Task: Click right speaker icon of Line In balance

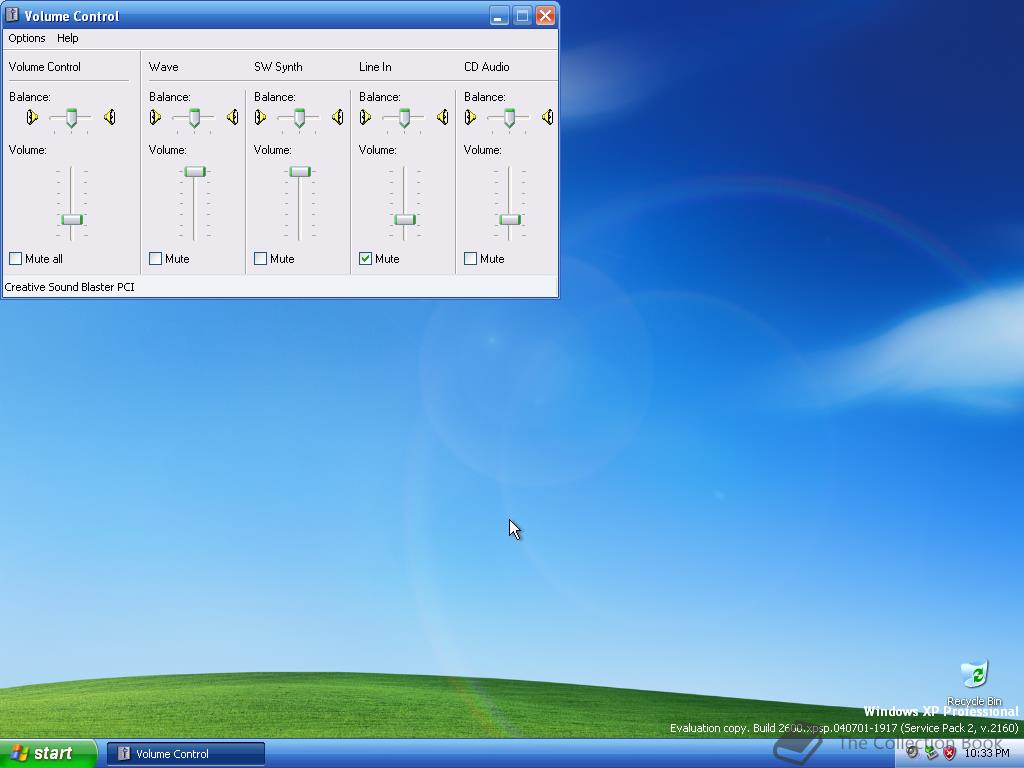Action: 443,118
